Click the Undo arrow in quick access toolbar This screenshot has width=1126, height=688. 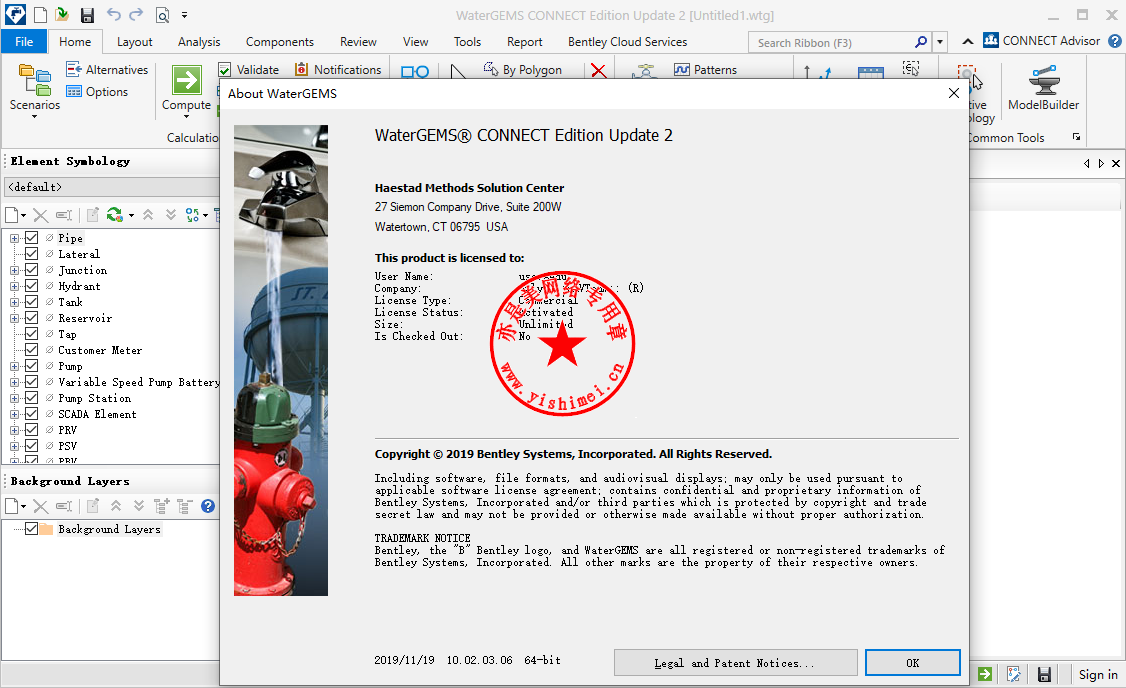coord(113,14)
